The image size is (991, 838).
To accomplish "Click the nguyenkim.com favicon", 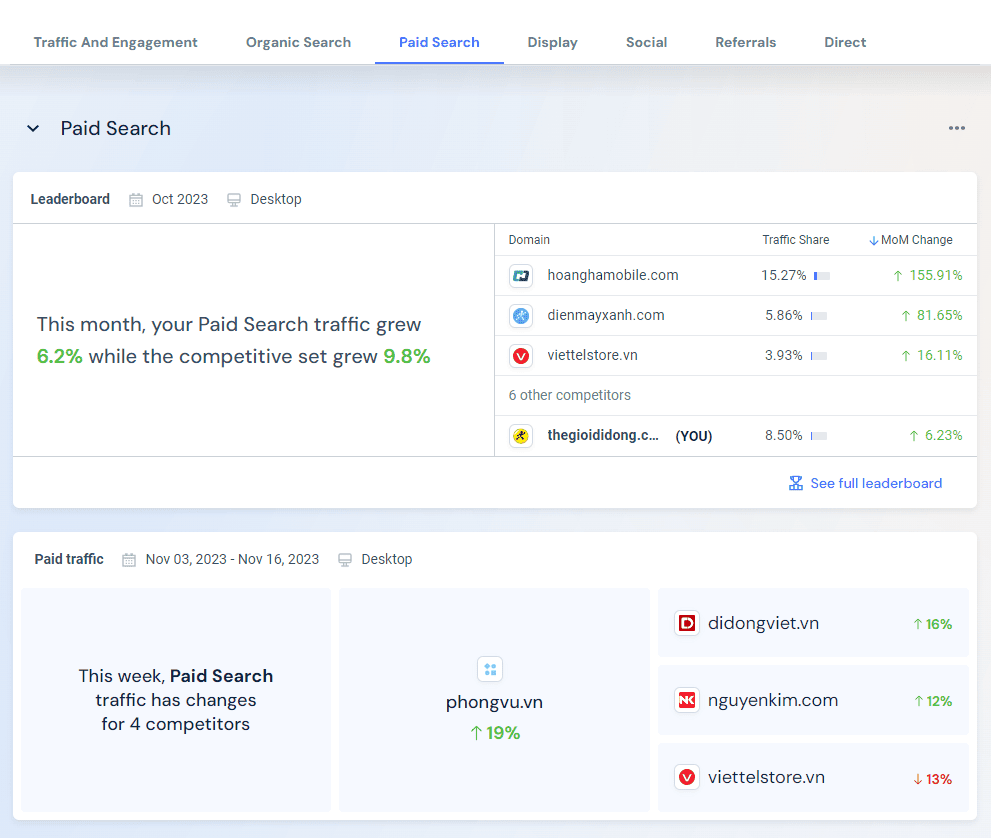I will (687, 700).
